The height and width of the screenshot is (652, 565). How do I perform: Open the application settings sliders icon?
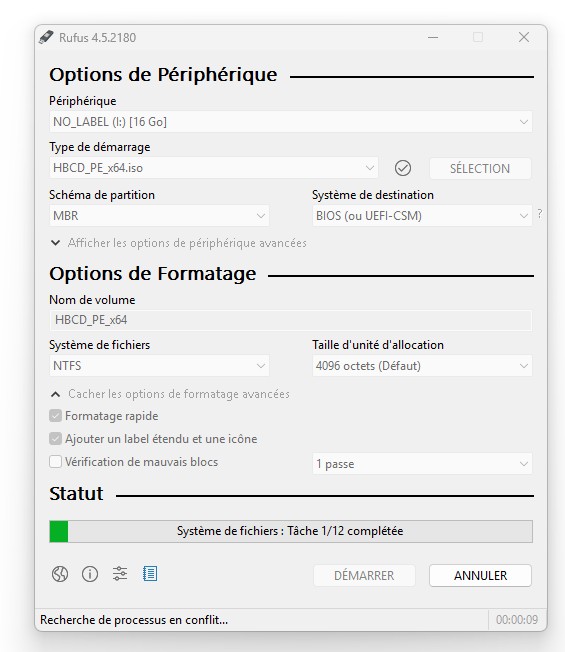point(120,574)
